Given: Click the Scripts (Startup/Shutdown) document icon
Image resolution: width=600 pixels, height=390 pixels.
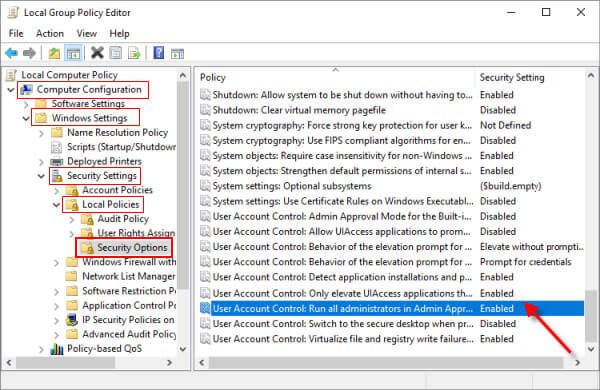Looking at the screenshot, I should point(57,147).
